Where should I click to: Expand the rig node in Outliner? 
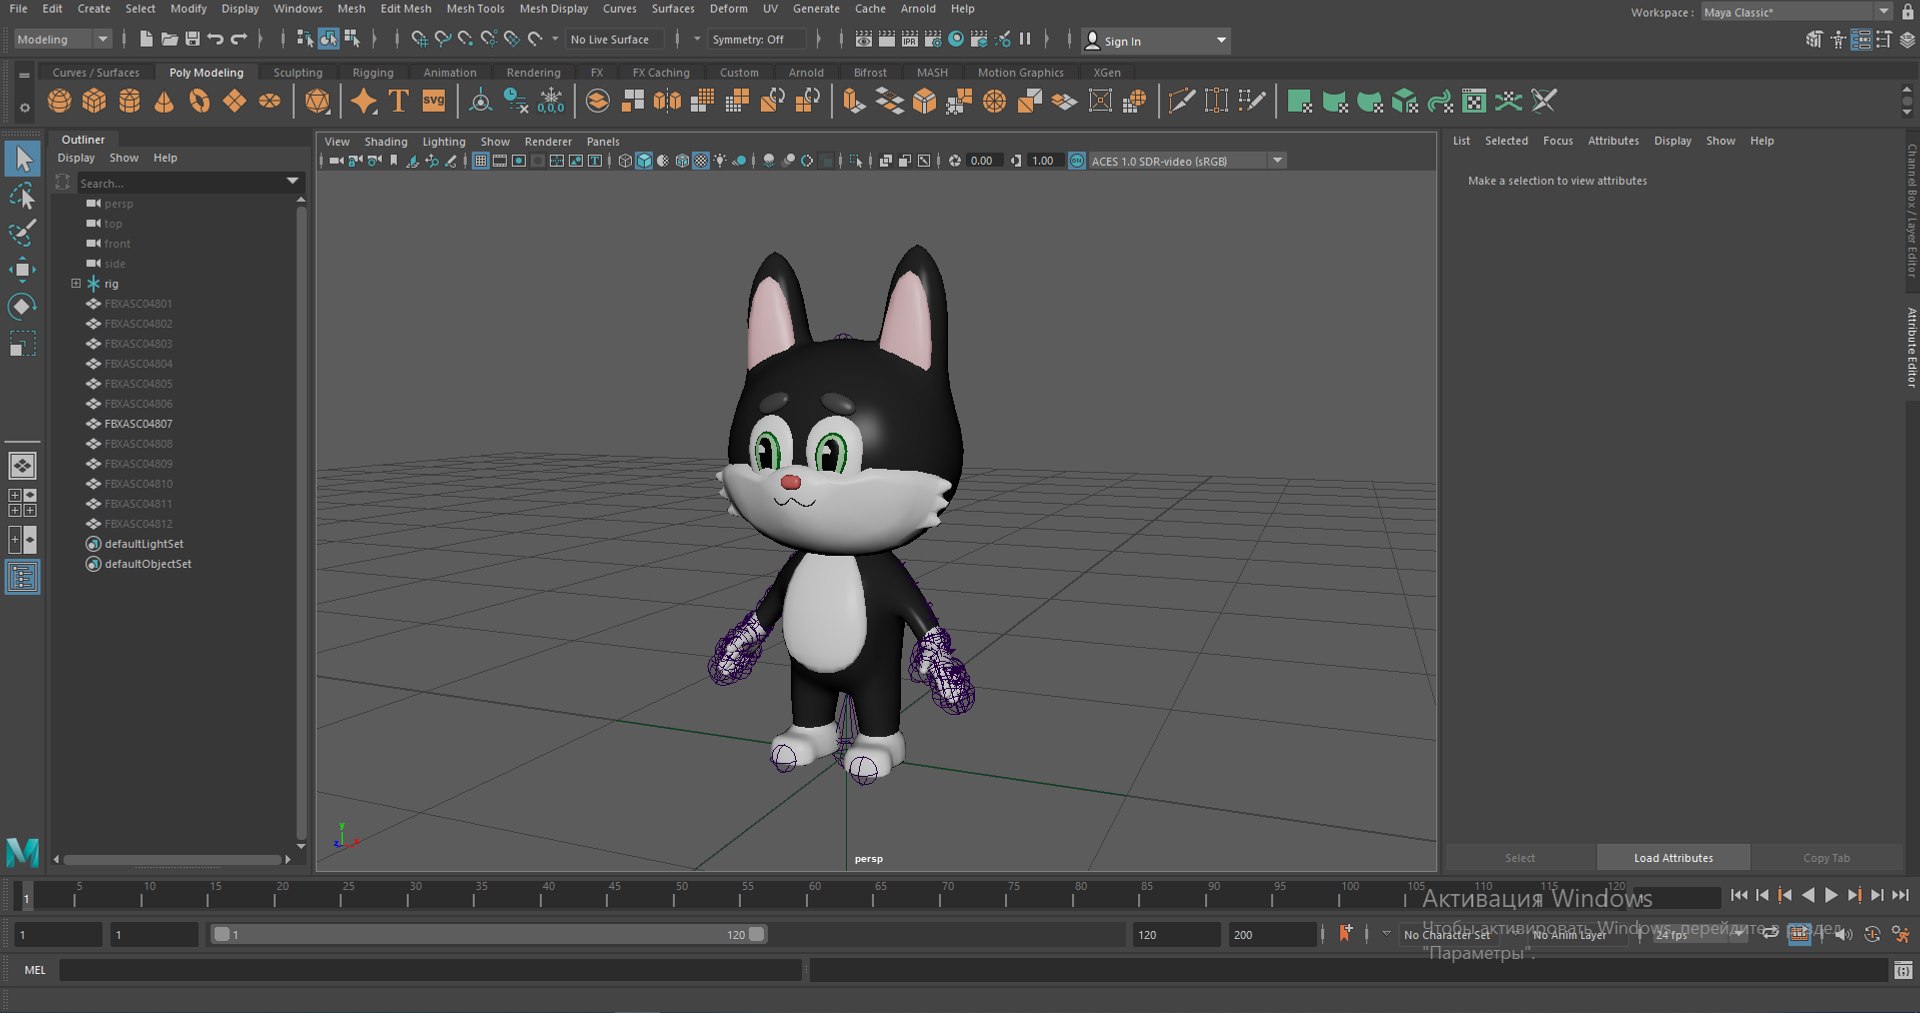(x=76, y=284)
